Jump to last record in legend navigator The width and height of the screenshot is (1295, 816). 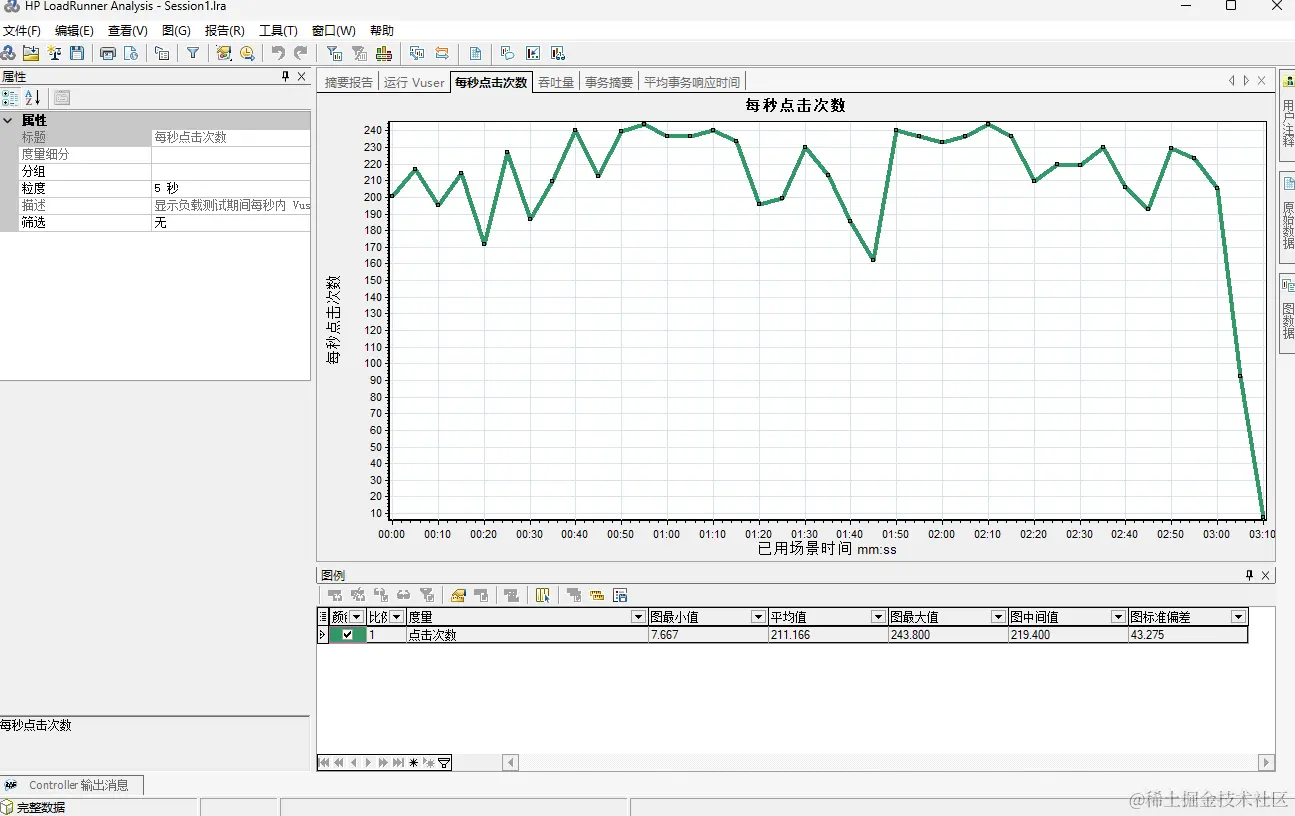coord(398,763)
